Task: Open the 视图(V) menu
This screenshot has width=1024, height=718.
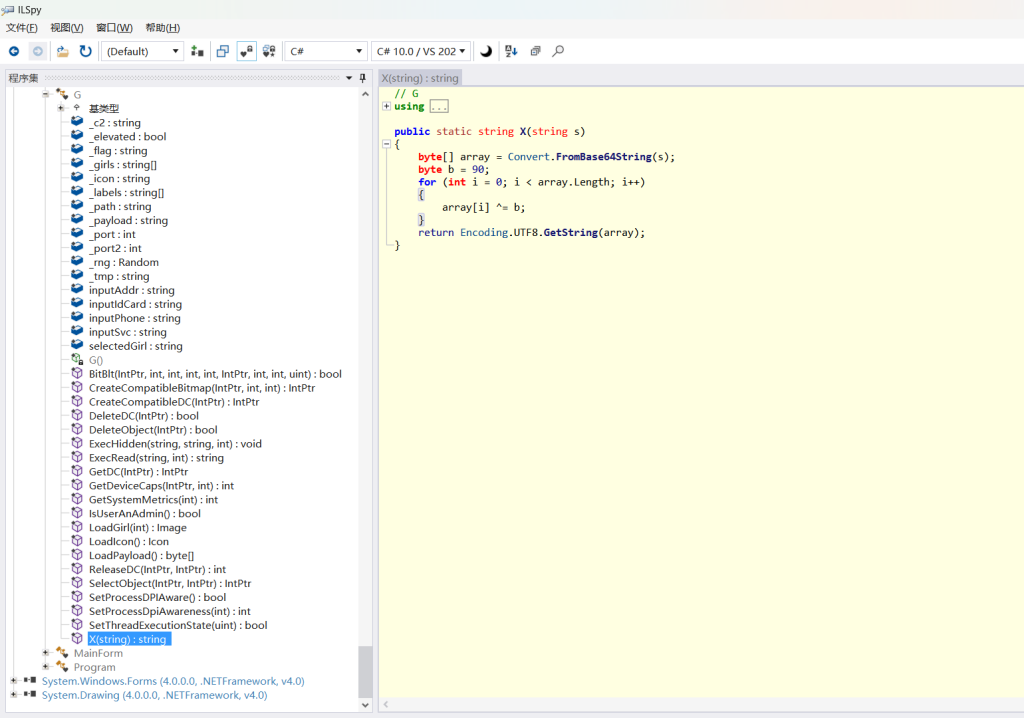Action: click(67, 27)
